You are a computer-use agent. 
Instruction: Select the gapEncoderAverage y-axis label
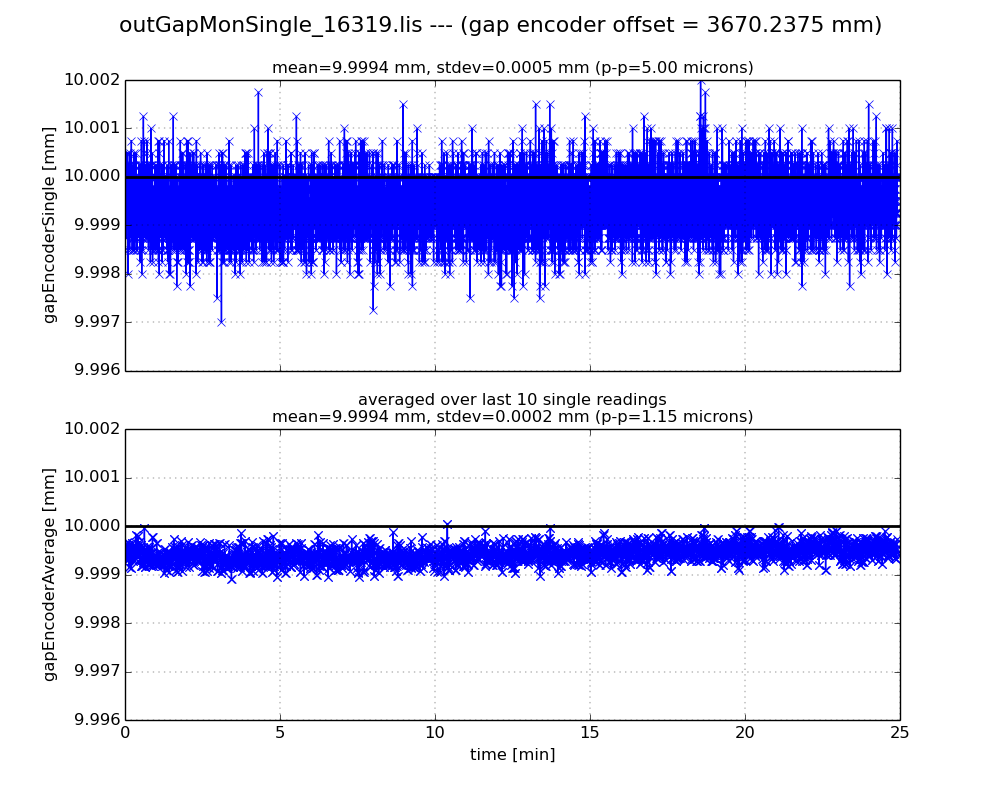click(x=49, y=574)
